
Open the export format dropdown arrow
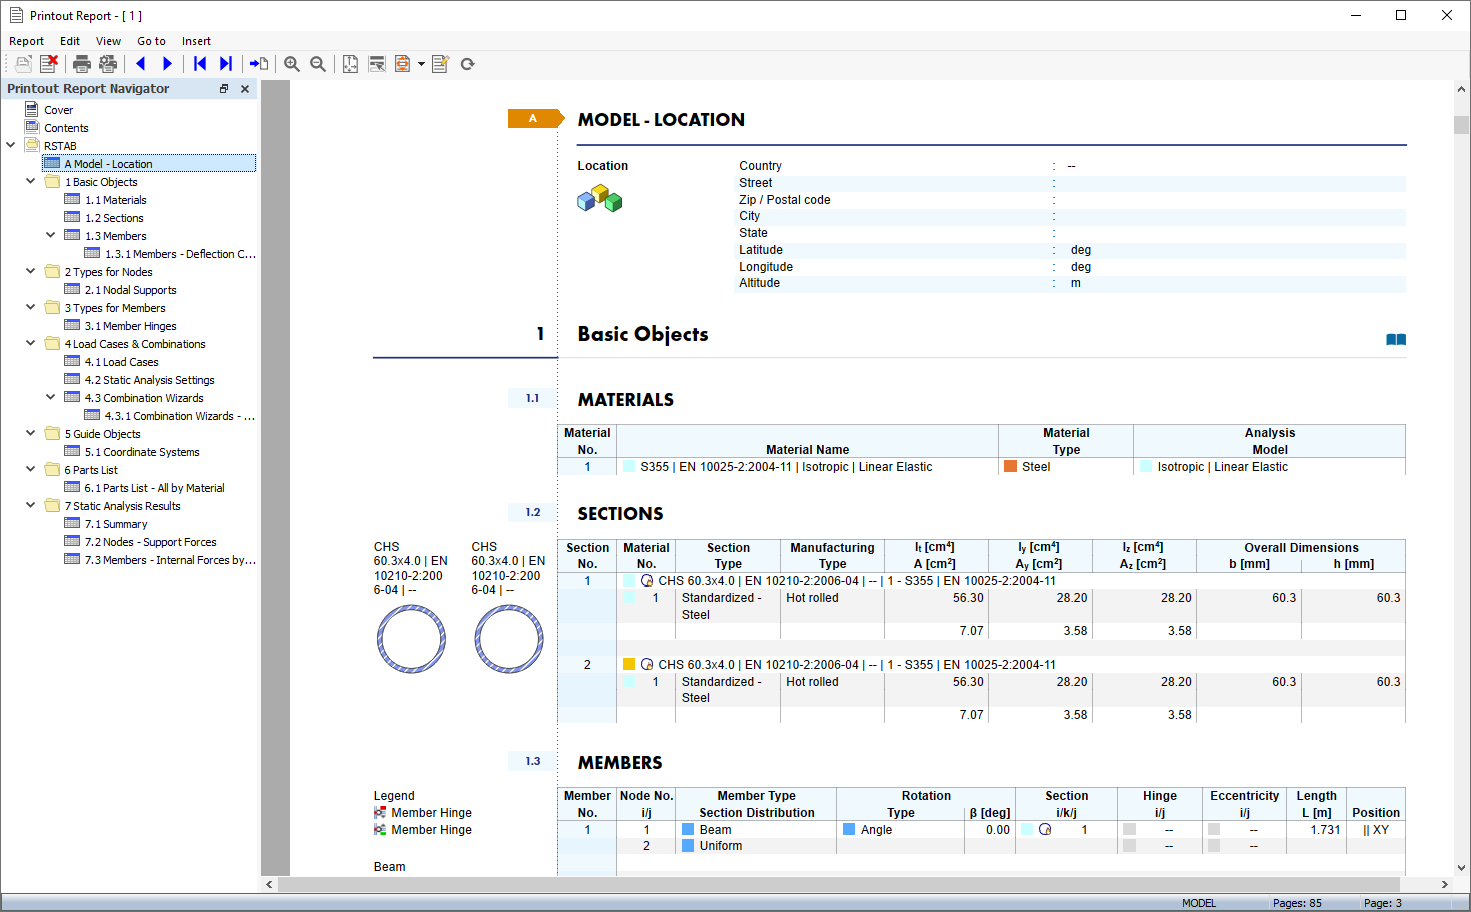point(419,63)
